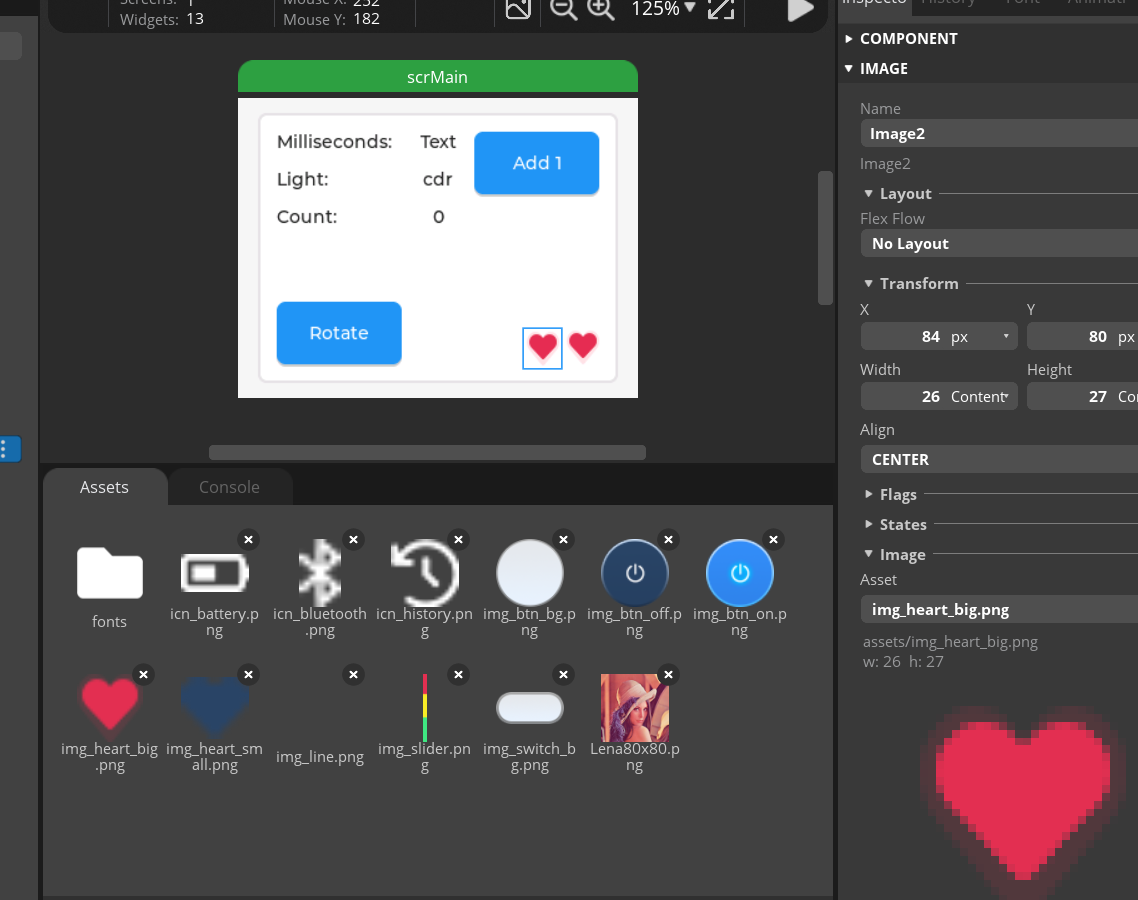Click the play simulation icon
Image resolution: width=1138 pixels, height=900 pixels.
tap(800, 9)
